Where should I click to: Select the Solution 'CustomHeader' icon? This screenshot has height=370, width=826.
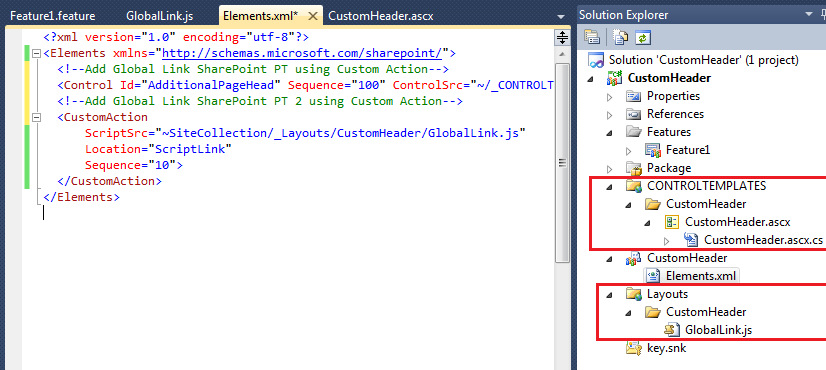(x=596, y=60)
